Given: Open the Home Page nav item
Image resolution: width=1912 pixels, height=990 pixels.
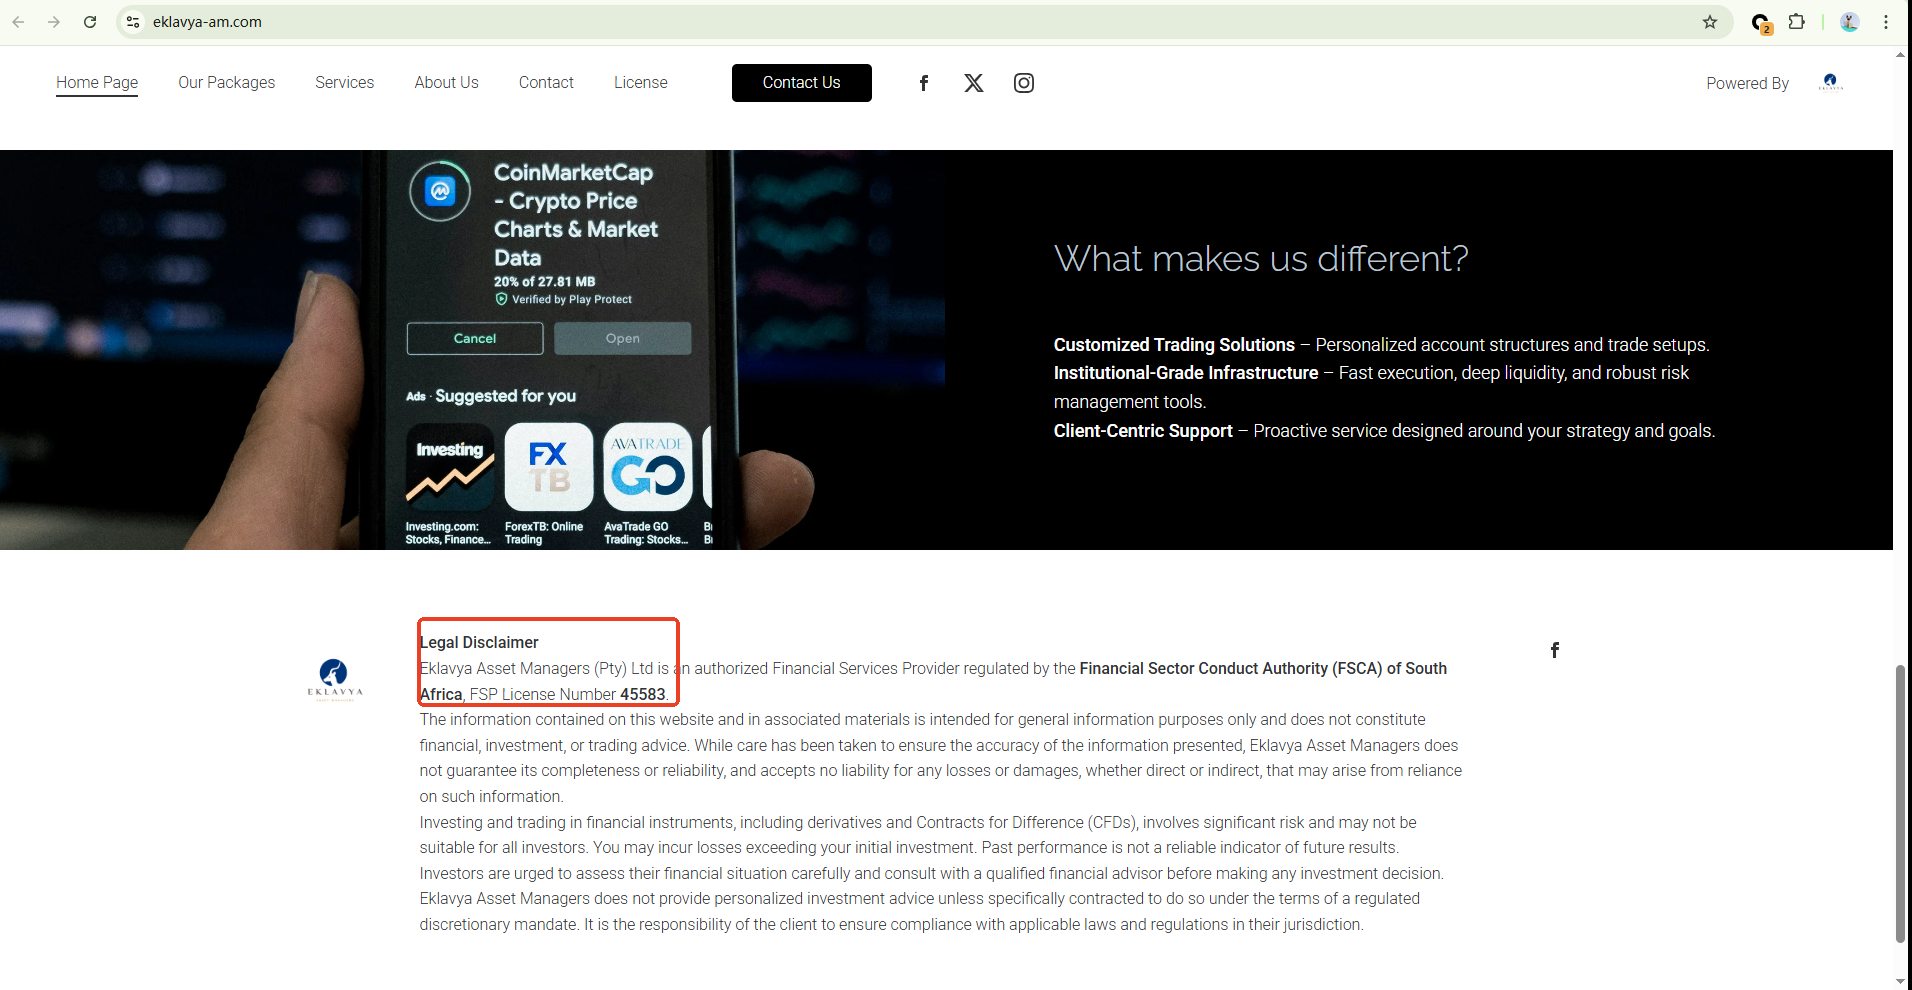Looking at the screenshot, I should 97,83.
